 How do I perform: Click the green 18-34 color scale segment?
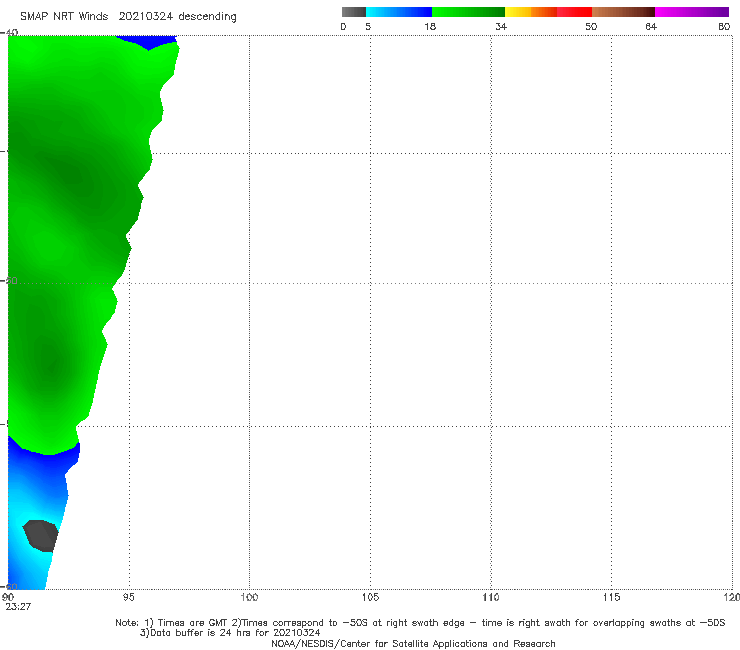pyautogui.click(x=468, y=12)
